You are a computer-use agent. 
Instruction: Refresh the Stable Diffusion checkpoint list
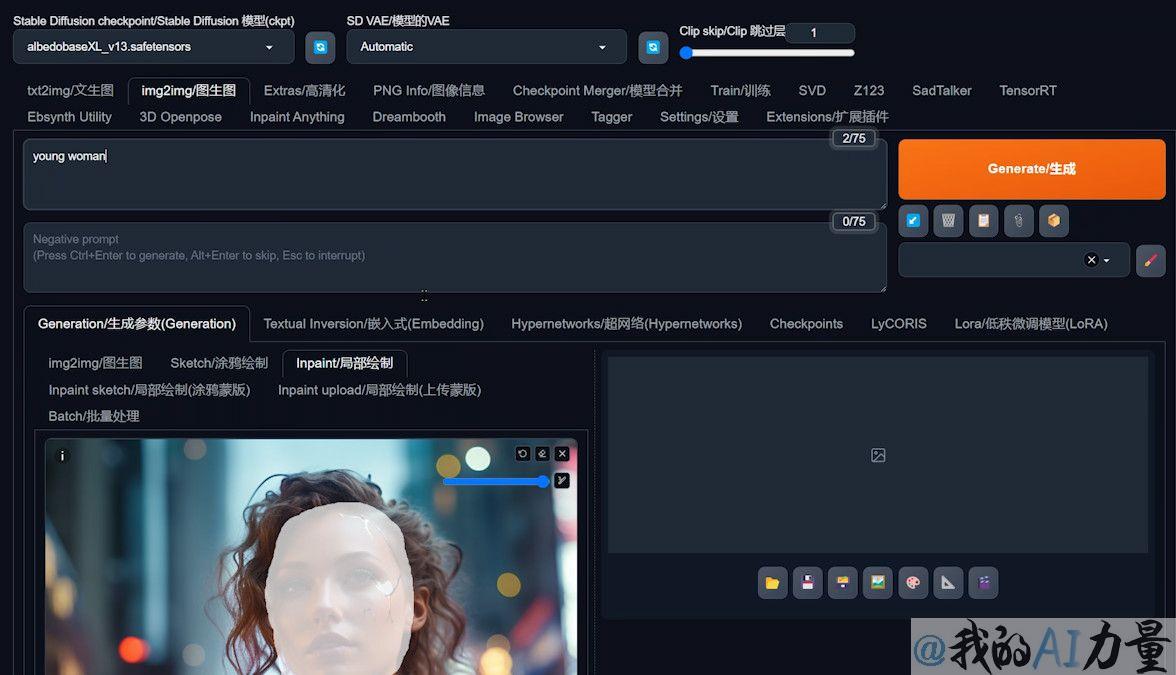pos(320,47)
